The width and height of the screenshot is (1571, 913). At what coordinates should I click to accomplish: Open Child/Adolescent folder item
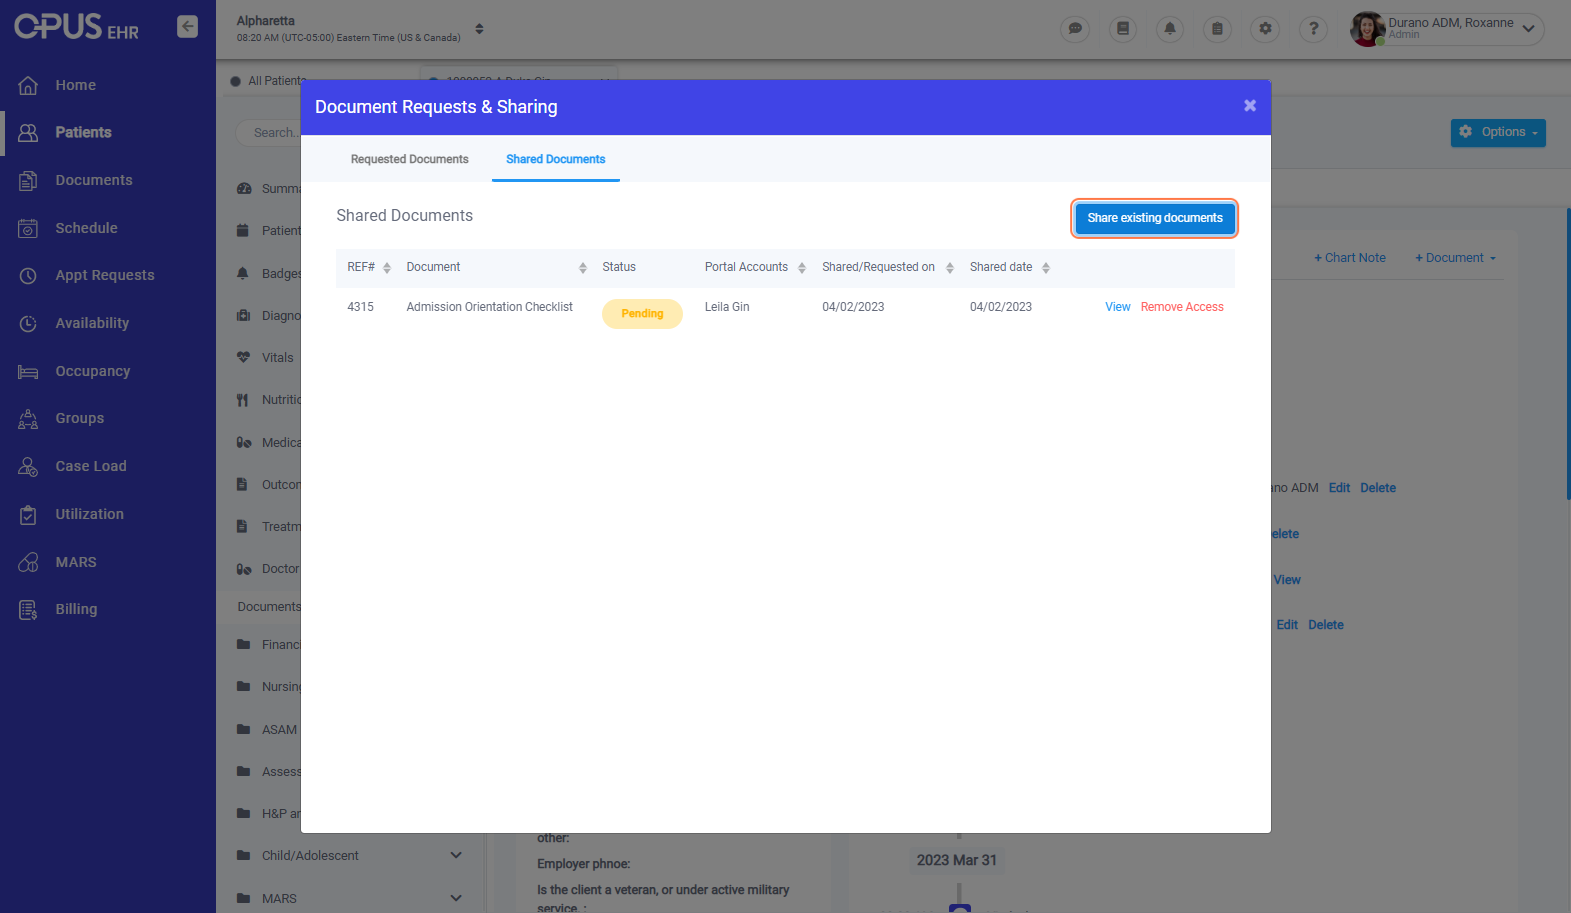click(x=310, y=855)
